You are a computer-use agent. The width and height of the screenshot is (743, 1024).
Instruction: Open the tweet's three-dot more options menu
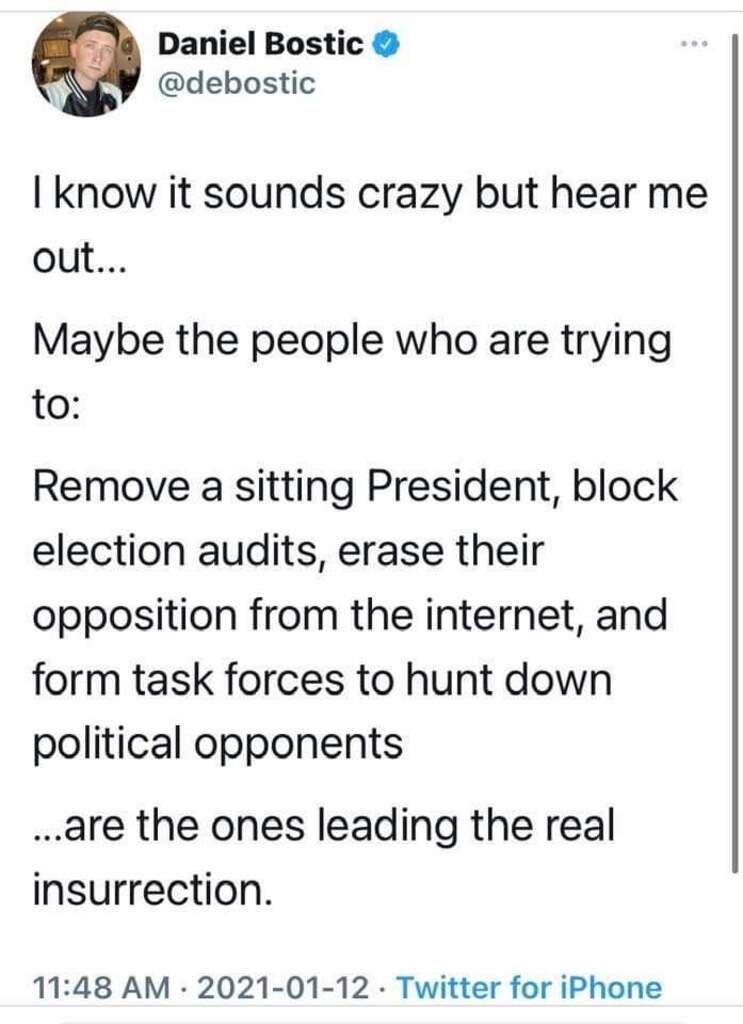pyautogui.click(x=693, y=44)
